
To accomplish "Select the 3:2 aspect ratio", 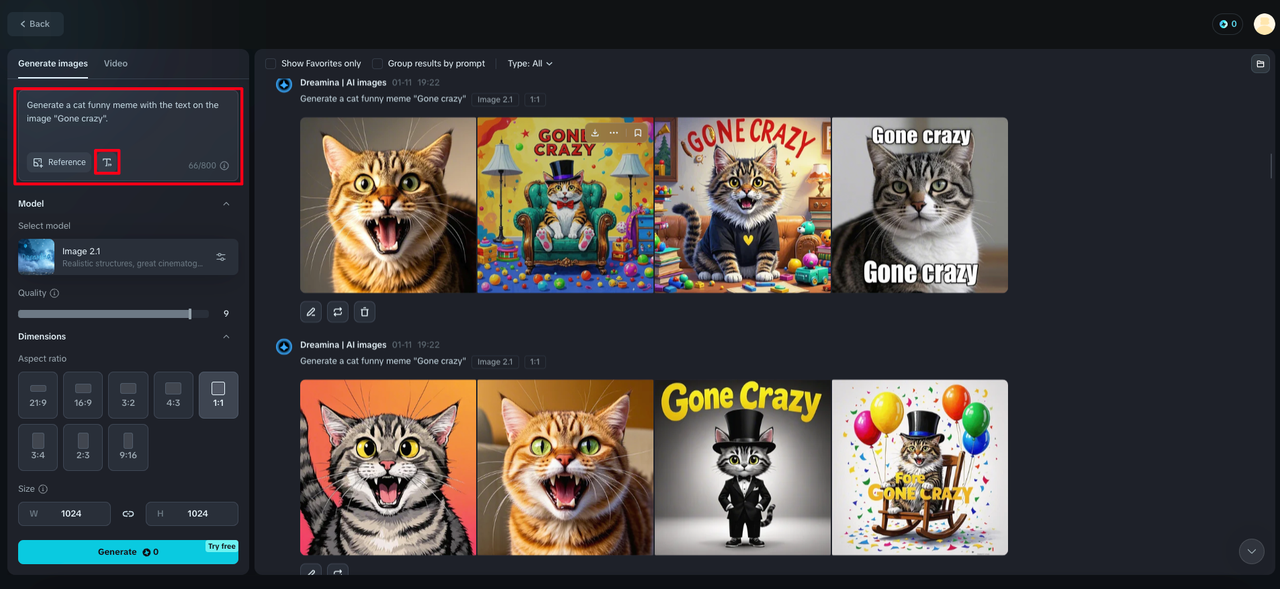I will (x=128, y=395).
